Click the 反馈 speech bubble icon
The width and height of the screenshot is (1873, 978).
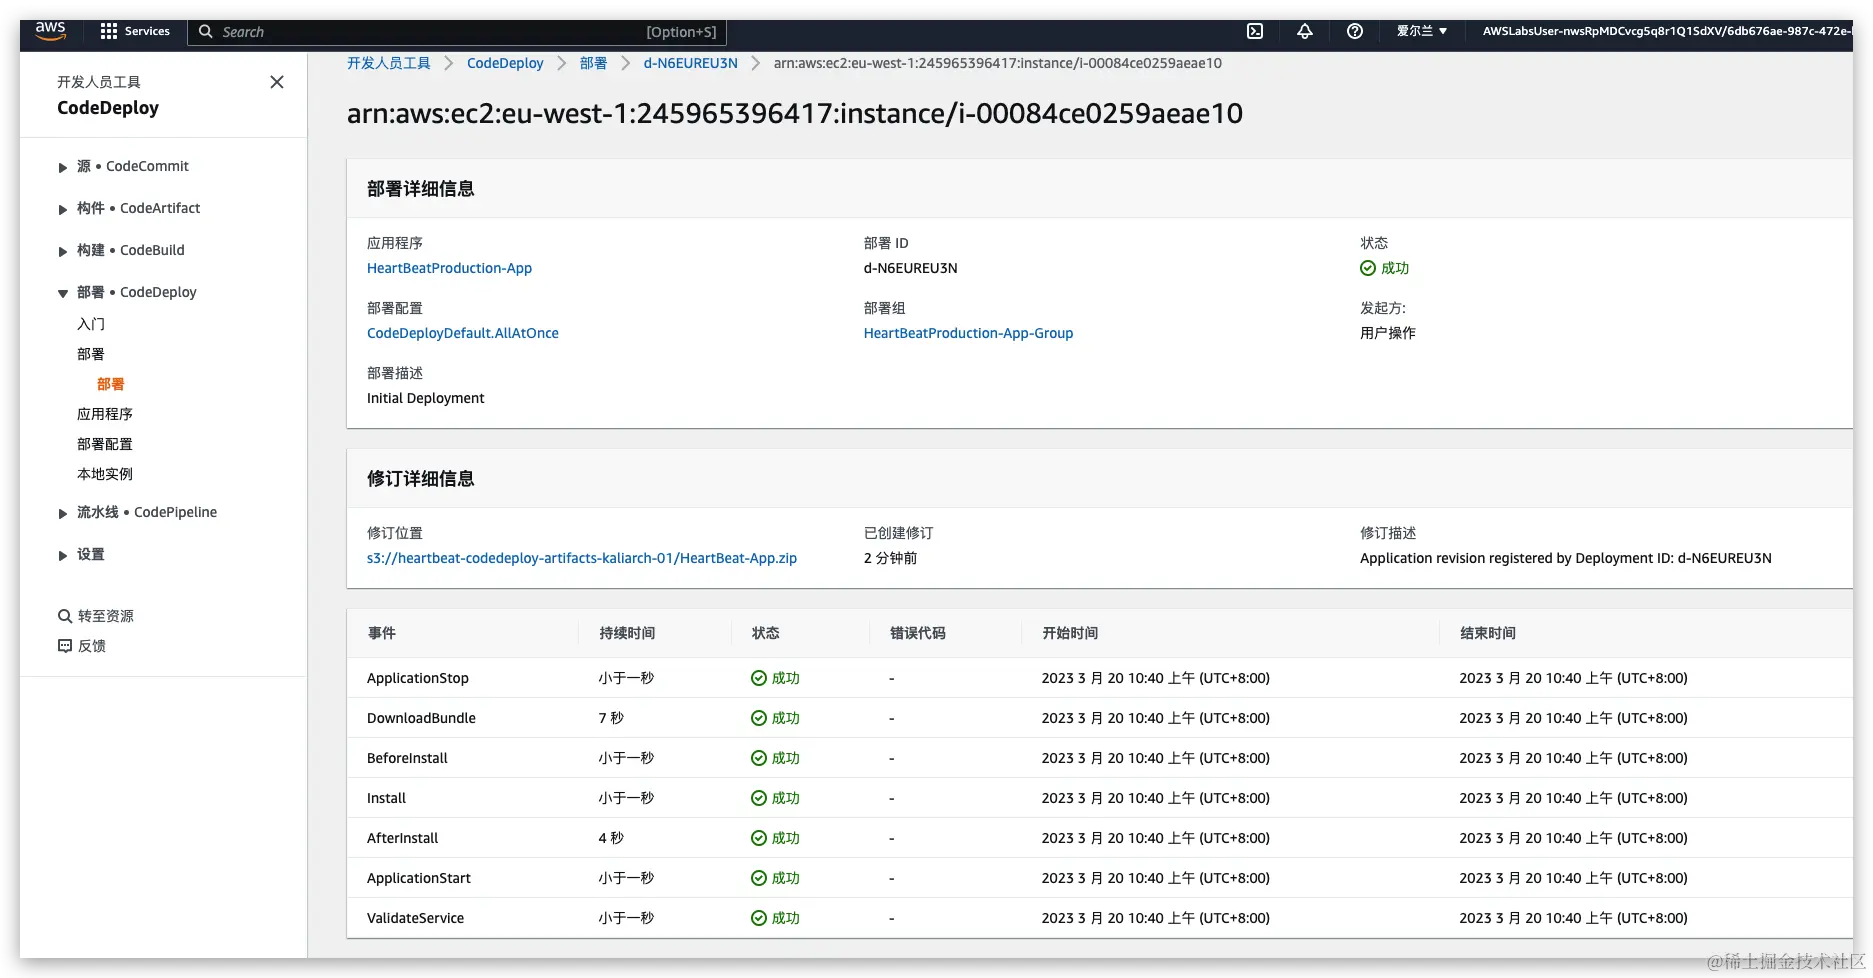[65, 646]
